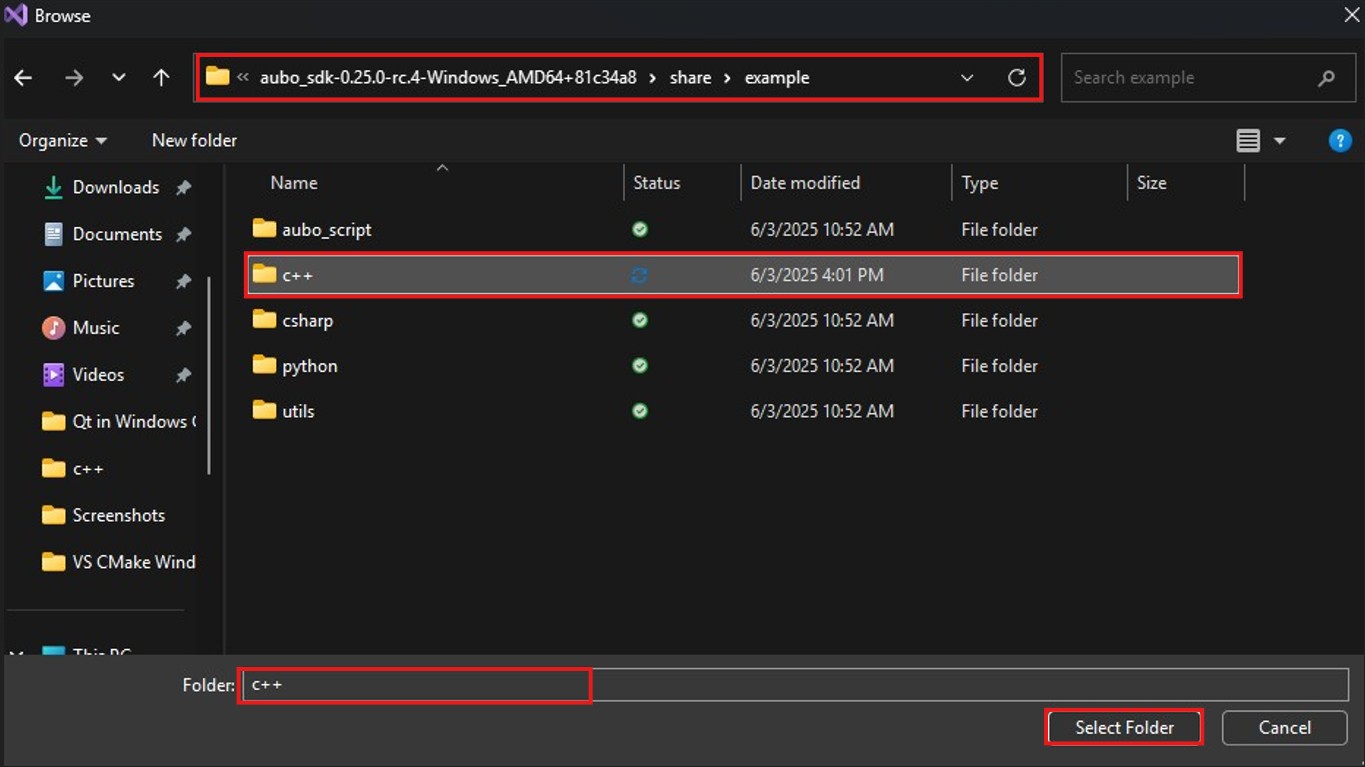Click into the Folder name field
Image resolution: width=1365 pixels, height=767 pixels.
(x=795, y=685)
